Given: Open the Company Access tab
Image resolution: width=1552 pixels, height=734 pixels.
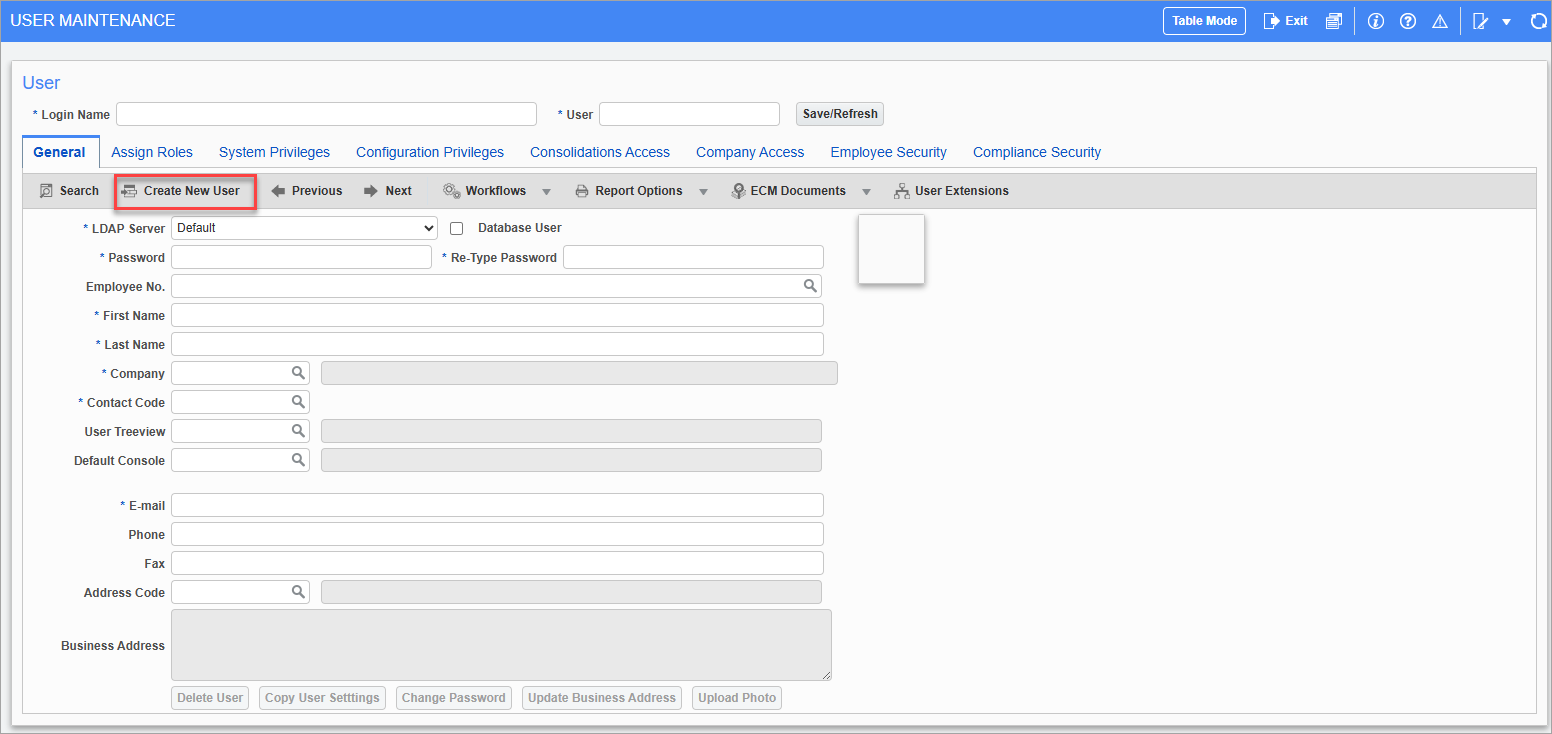Looking at the screenshot, I should (x=750, y=152).
